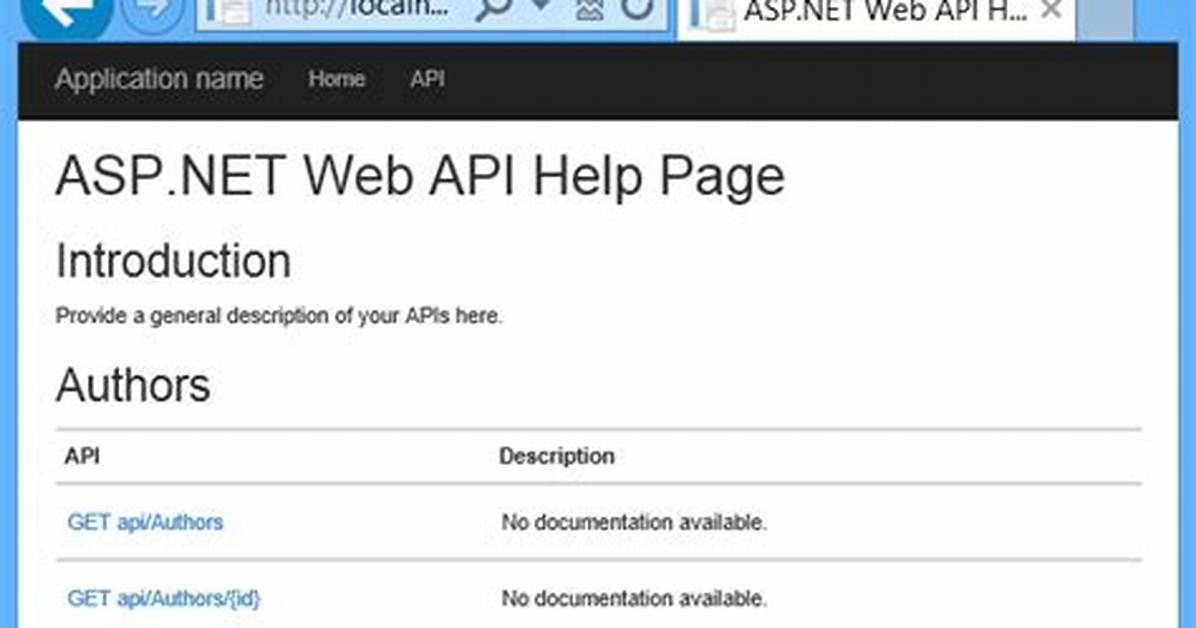Click 'No documentation available.' for GET api/Authors
The height and width of the screenshot is (628, 1196).
coord(634,523)
